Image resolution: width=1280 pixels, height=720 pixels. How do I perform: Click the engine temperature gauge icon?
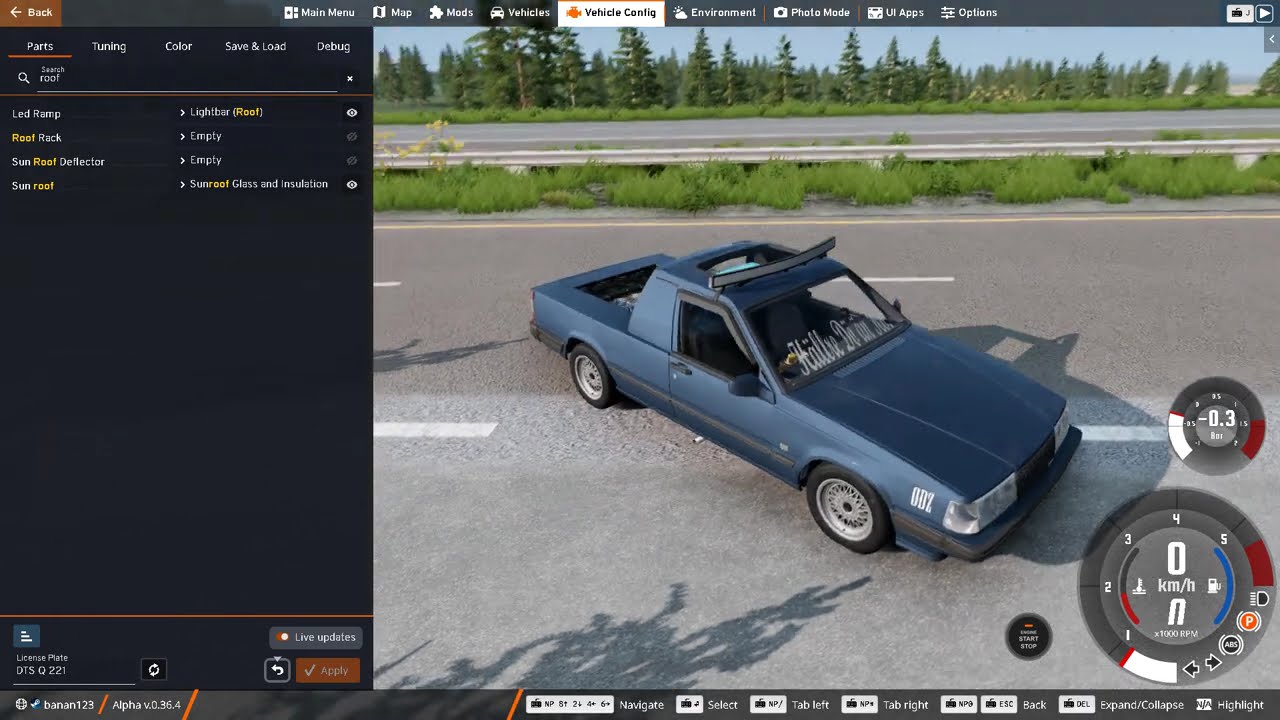click(1138, 586)
